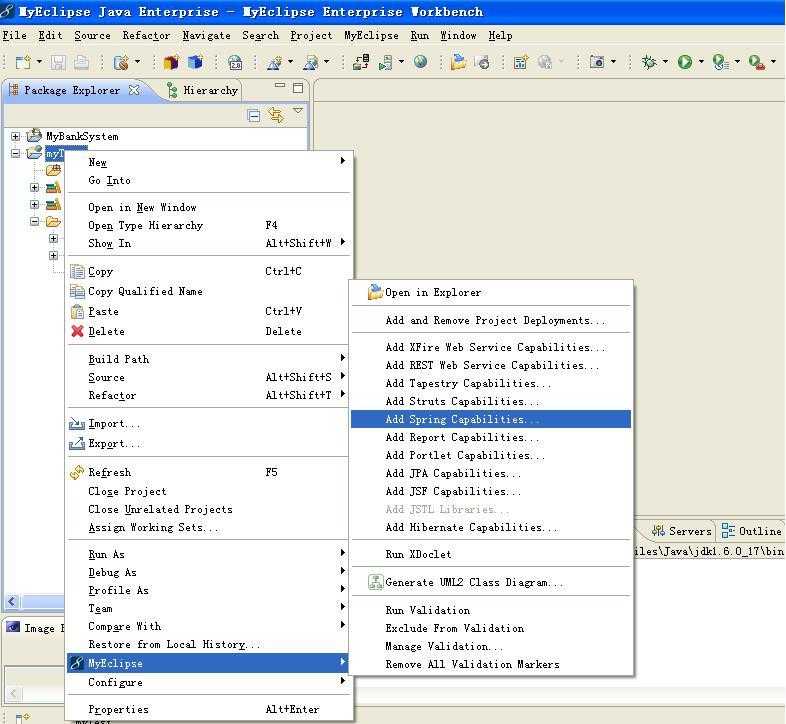Screen dimensions: 786x724
Task: Collapse the open folder tree node
Action: point(34,221)
